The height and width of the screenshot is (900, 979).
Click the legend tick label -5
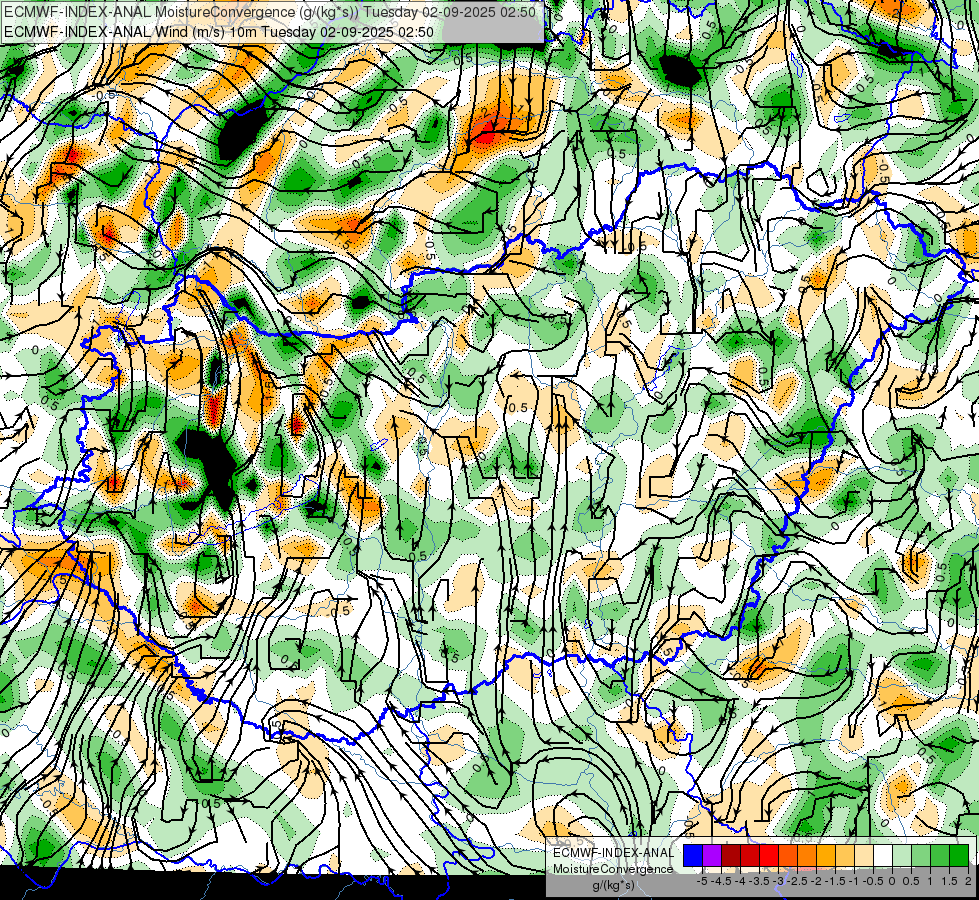(x=703, y=881)
